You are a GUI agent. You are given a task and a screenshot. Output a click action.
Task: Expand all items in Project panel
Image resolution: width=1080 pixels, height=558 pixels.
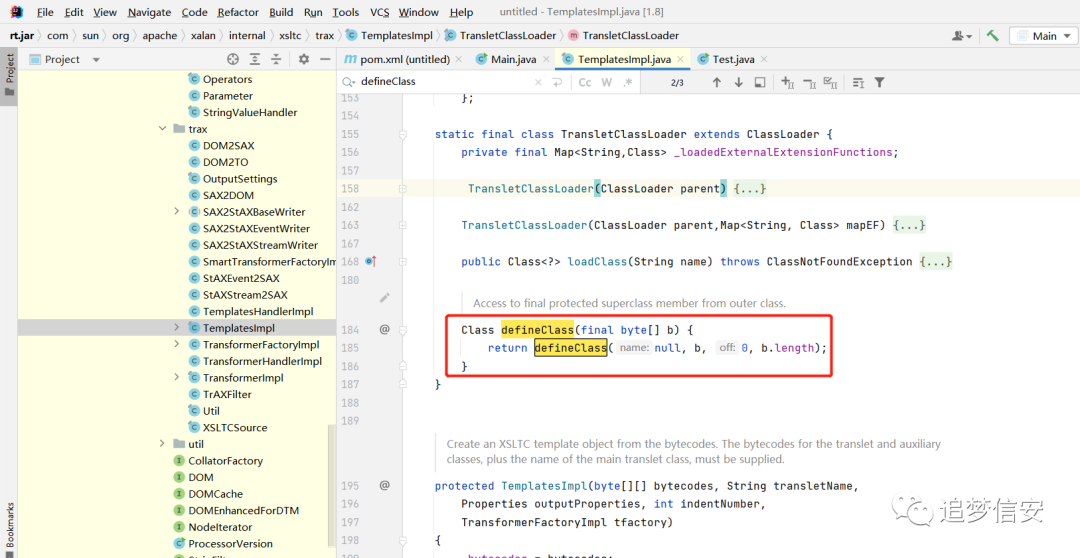coord(255,59)
